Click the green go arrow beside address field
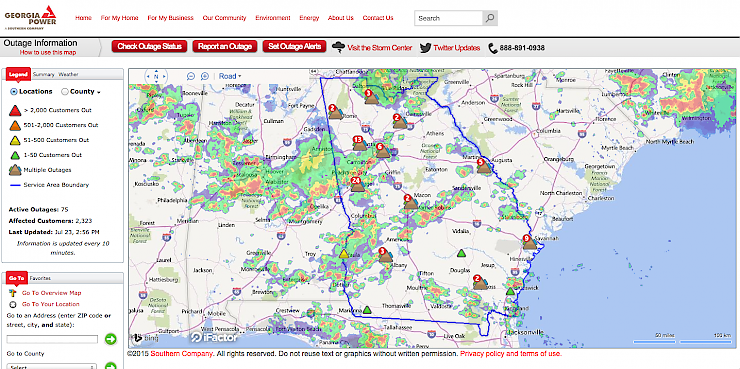 click(x=110, y=339)
